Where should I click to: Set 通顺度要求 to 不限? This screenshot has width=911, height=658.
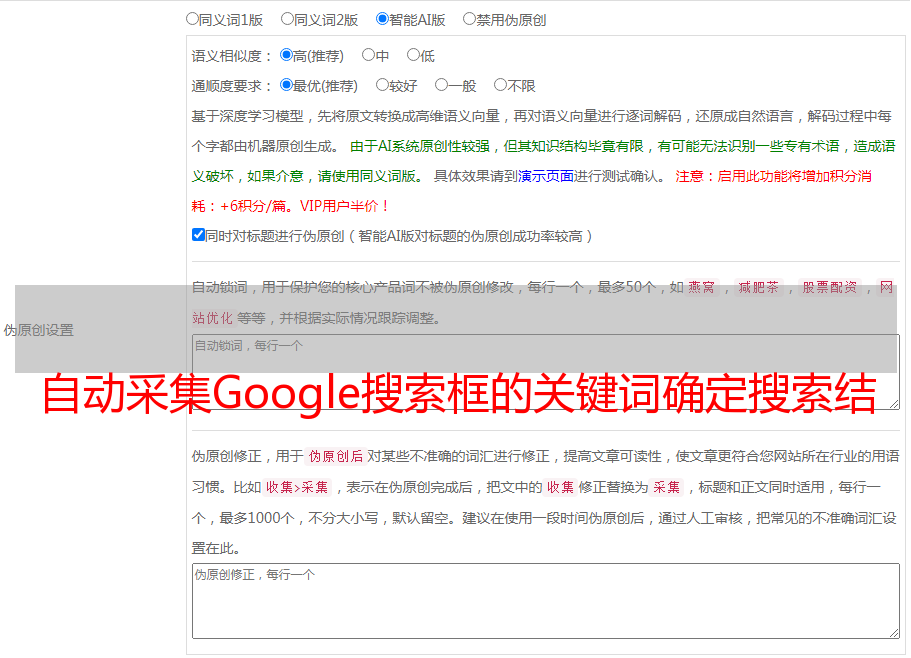pyautogui.click(x=500, y=85)
